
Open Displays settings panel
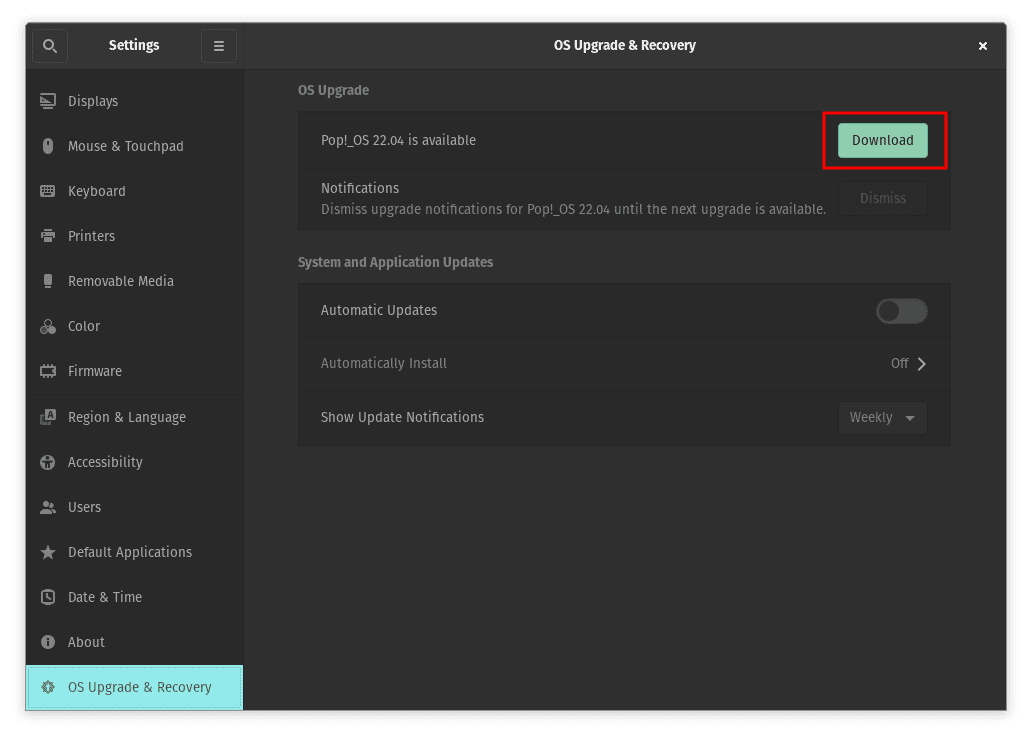click(134, 101)
